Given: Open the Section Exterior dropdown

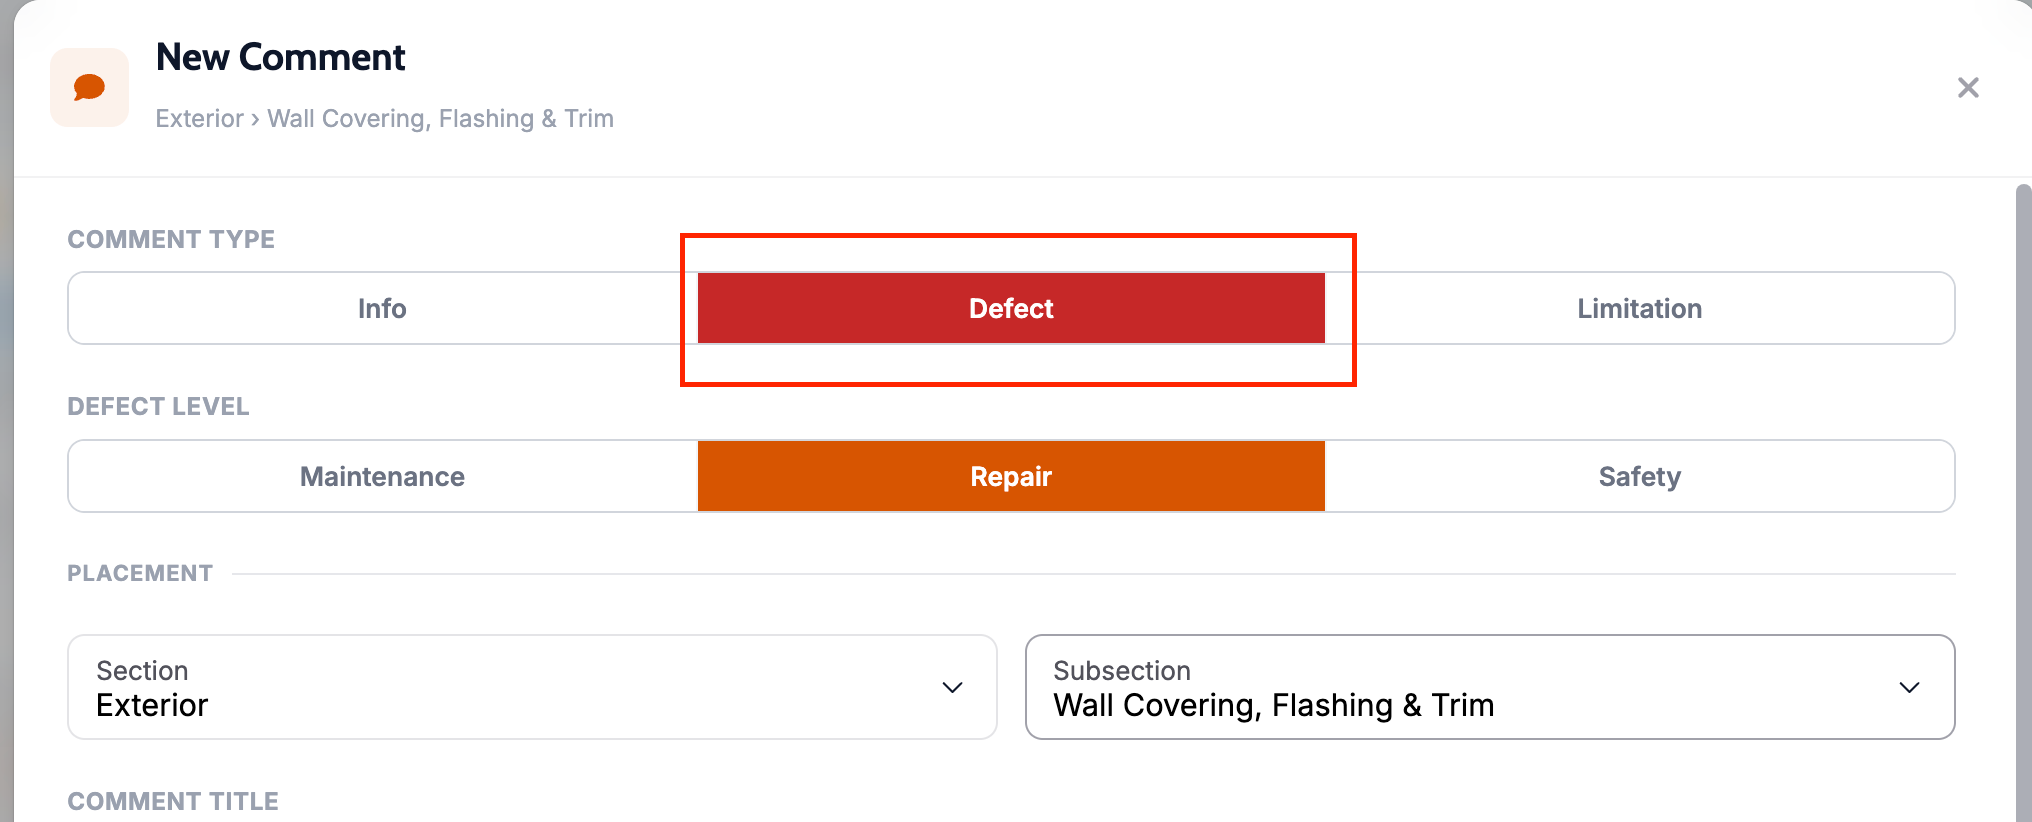Looking at the screenshot, I should [x=532, y=687].
